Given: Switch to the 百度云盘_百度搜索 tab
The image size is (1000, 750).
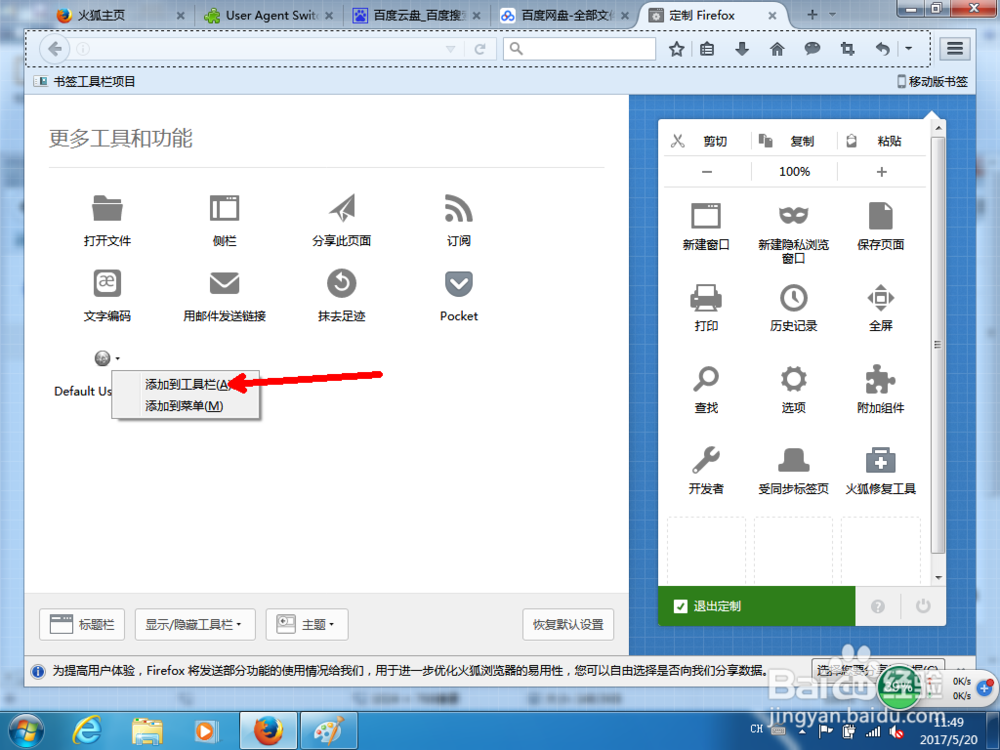Looking at the screenshot, I should [416, 15].
